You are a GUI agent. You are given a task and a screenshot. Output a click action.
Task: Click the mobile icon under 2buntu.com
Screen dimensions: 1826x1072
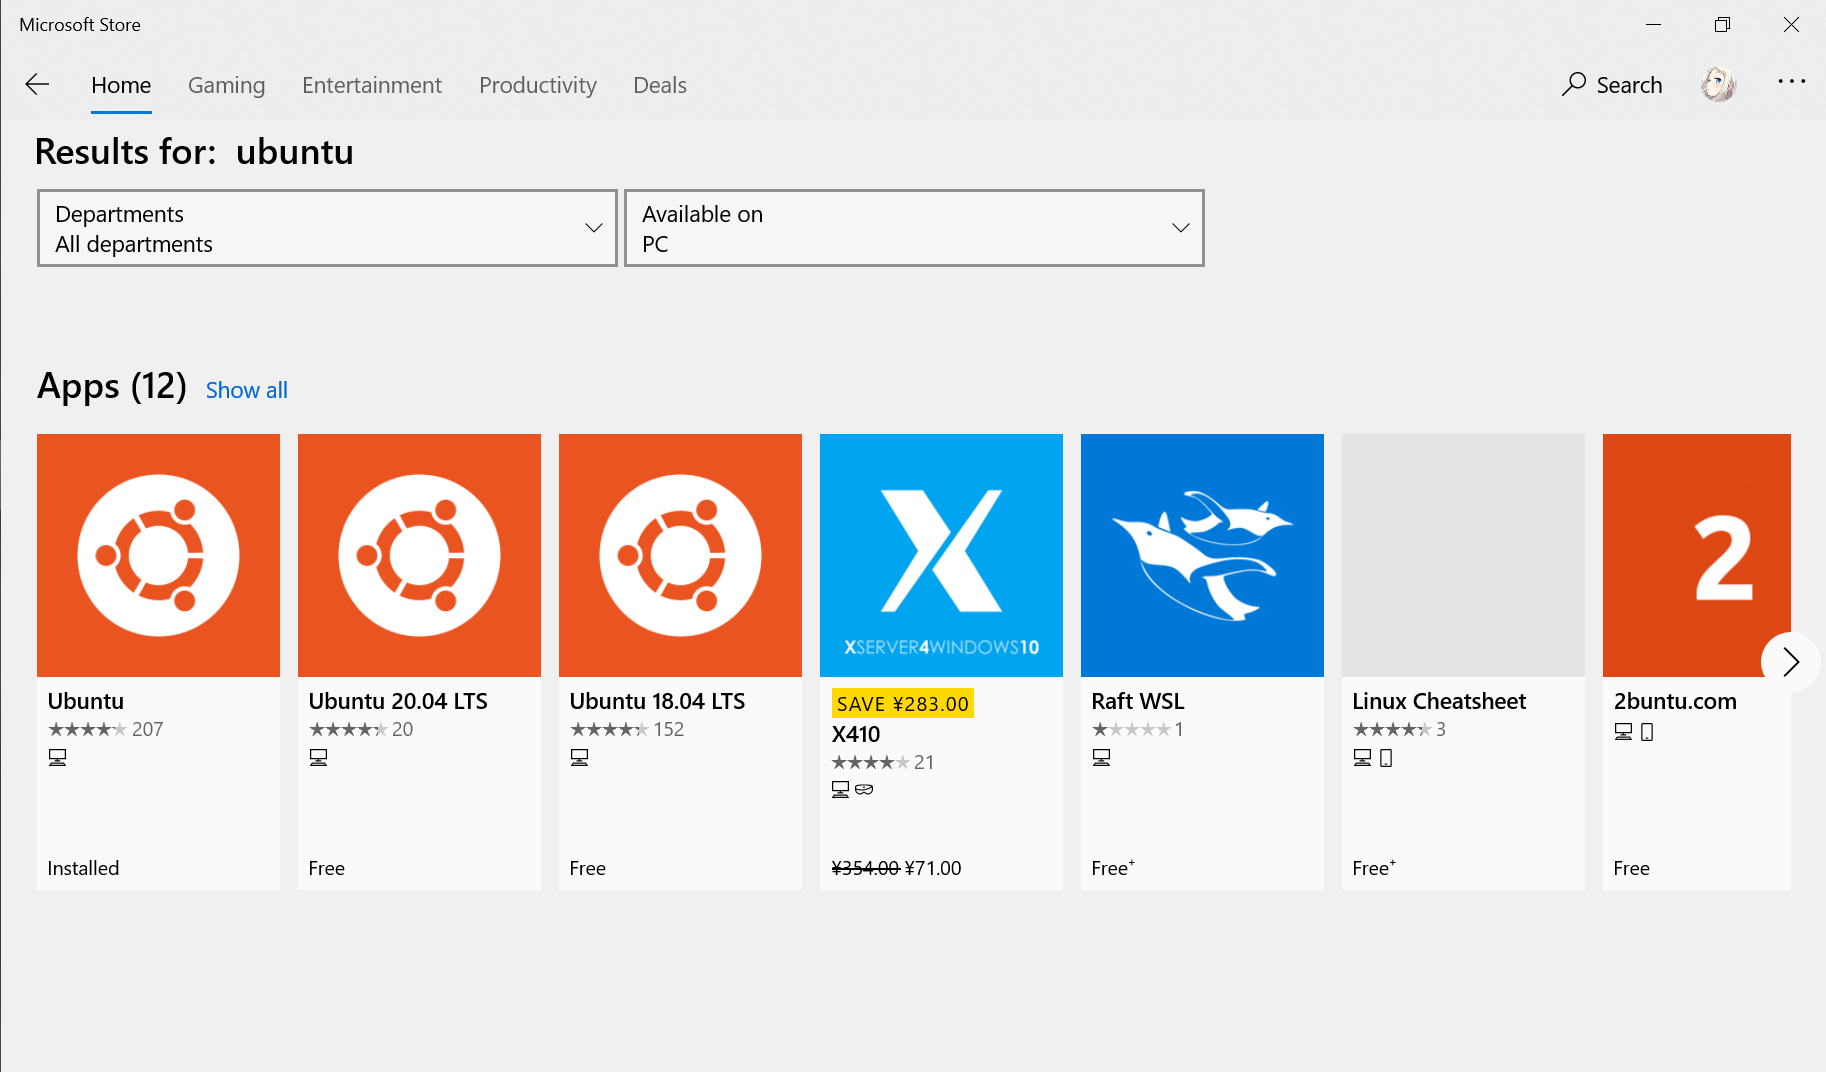(1647, 732)
